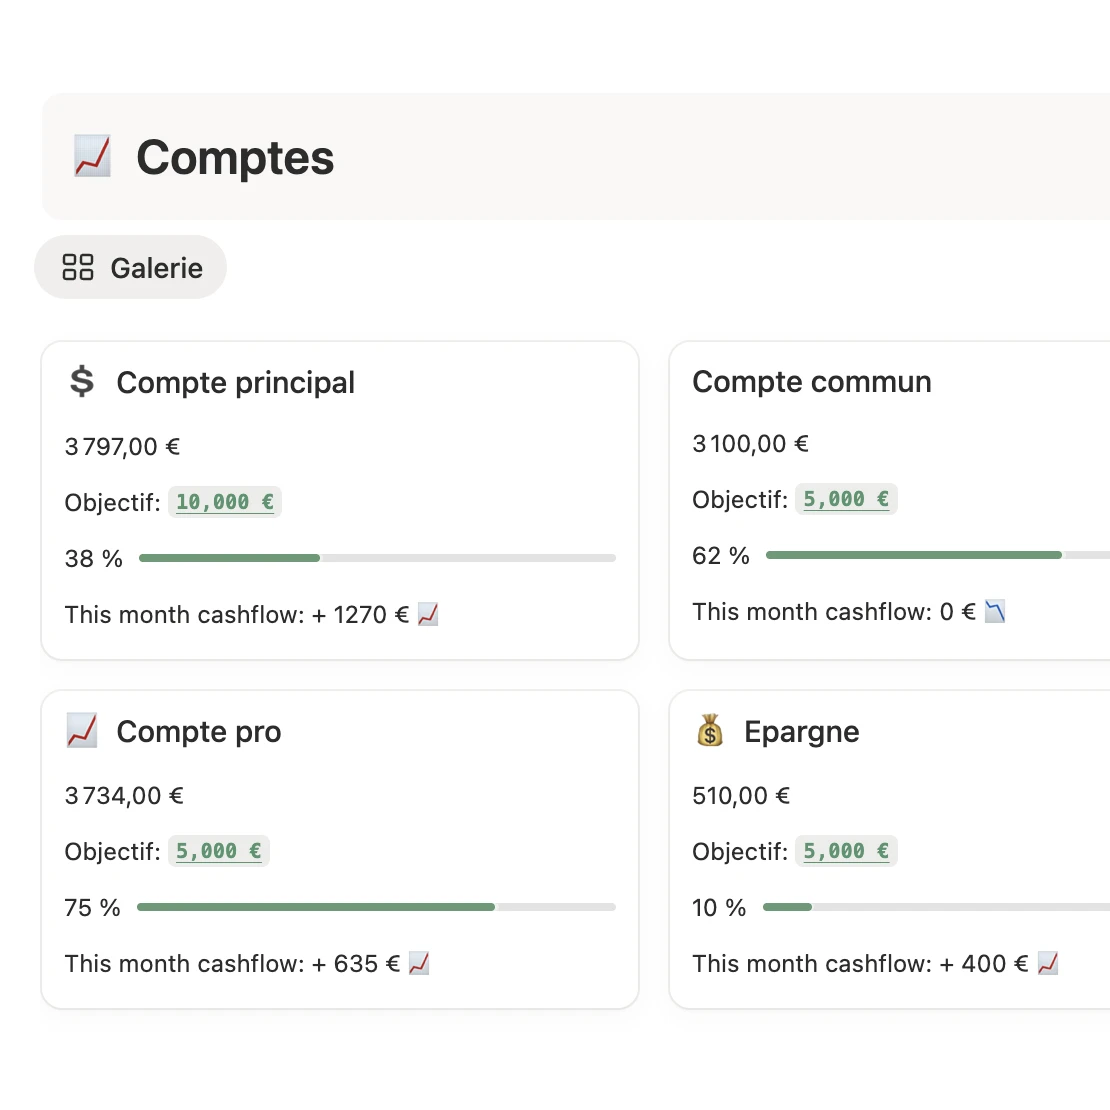This screenshot has height=1110, width=1110.
Task: Click the chart emoji after 635 € on Compte pro
Action: click(x=419, y=963)
